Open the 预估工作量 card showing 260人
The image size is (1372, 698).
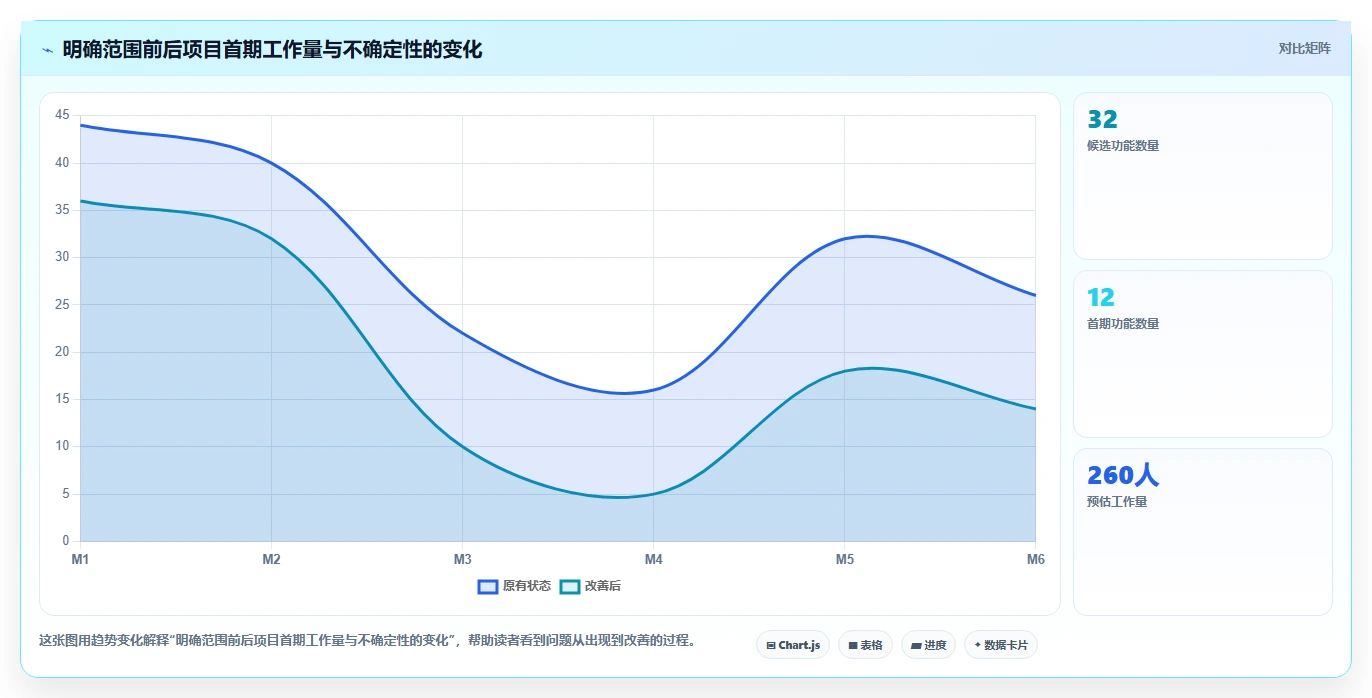click(x=1202, y=532)
